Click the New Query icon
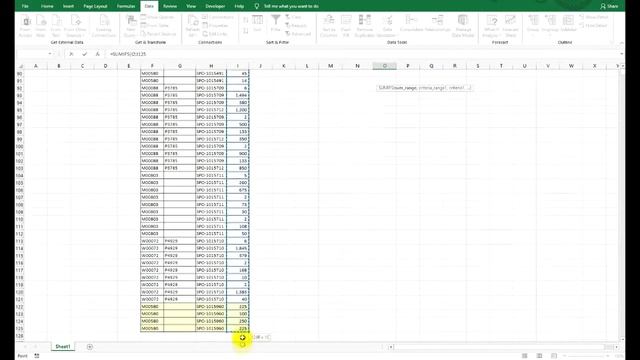 point(131,26)
